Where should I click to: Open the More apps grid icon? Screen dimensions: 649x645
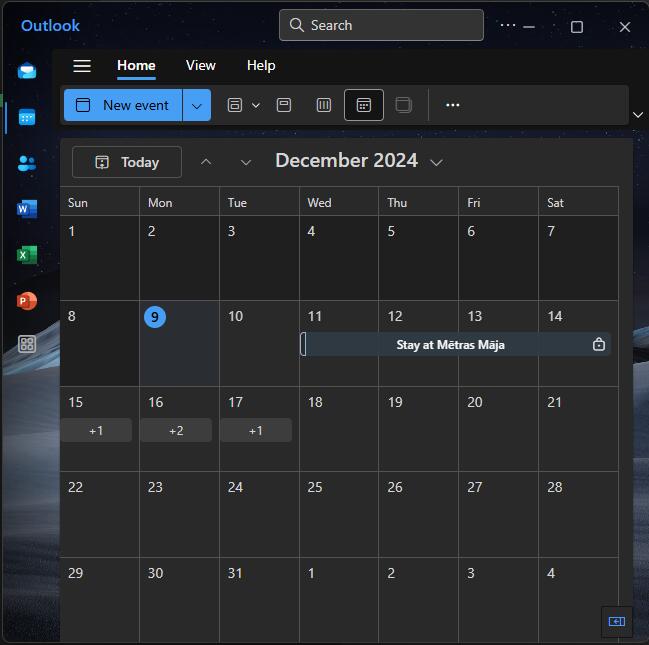pos(27,345)
